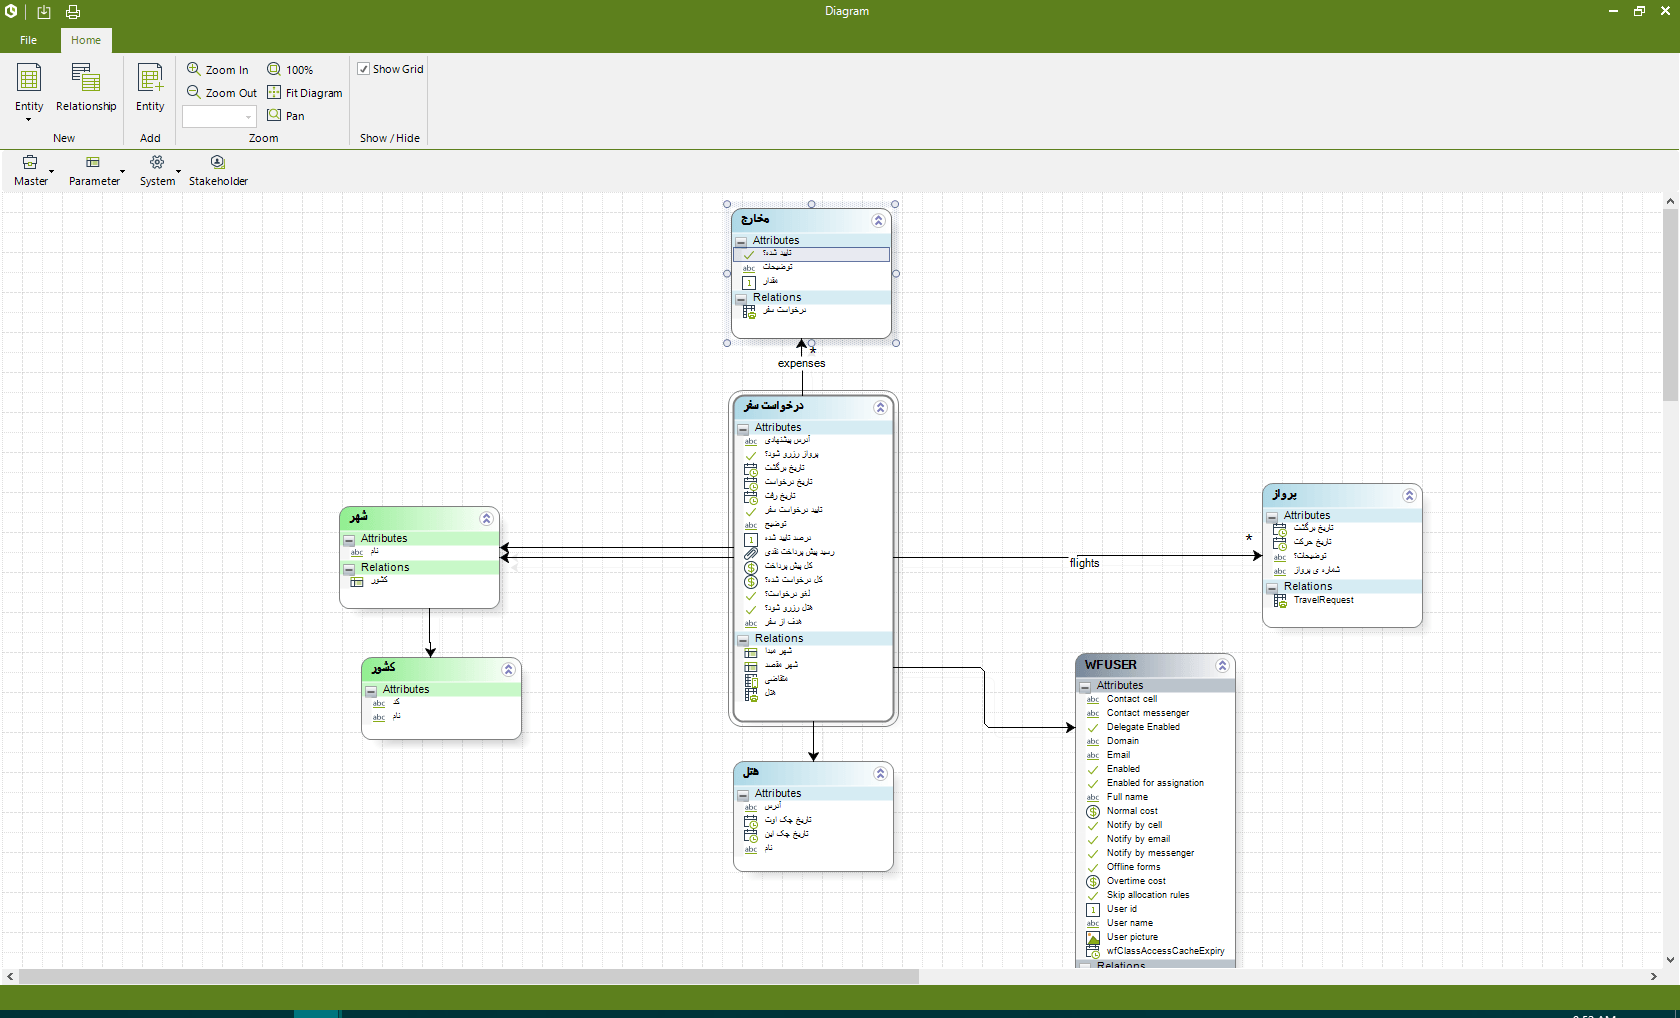Click the Add Entity ribbon icon
This screenshot has width=1680, height=1018.
(150, 78)
